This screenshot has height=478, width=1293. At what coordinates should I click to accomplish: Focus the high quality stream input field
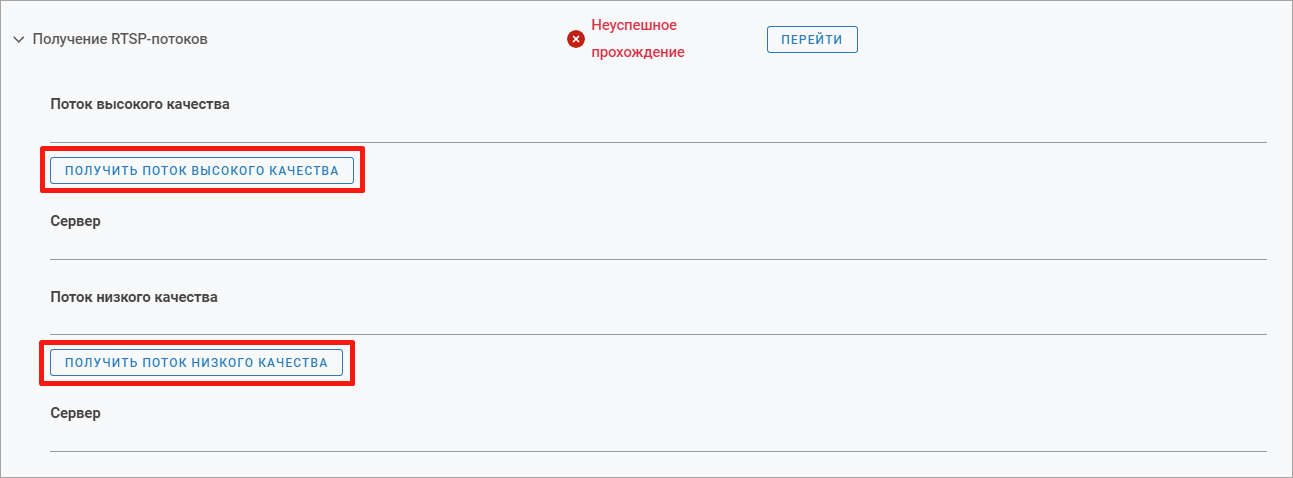658,128
